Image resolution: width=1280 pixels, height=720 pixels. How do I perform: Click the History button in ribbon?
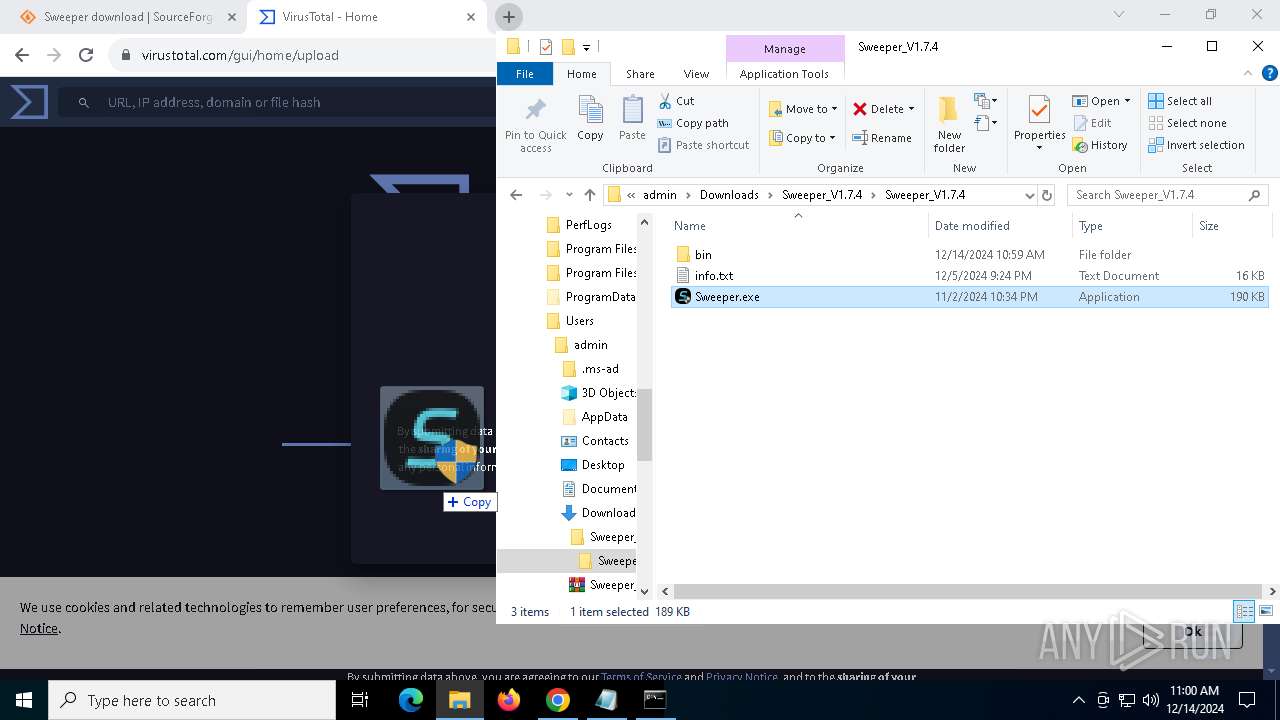click(x=1100, y=145)
